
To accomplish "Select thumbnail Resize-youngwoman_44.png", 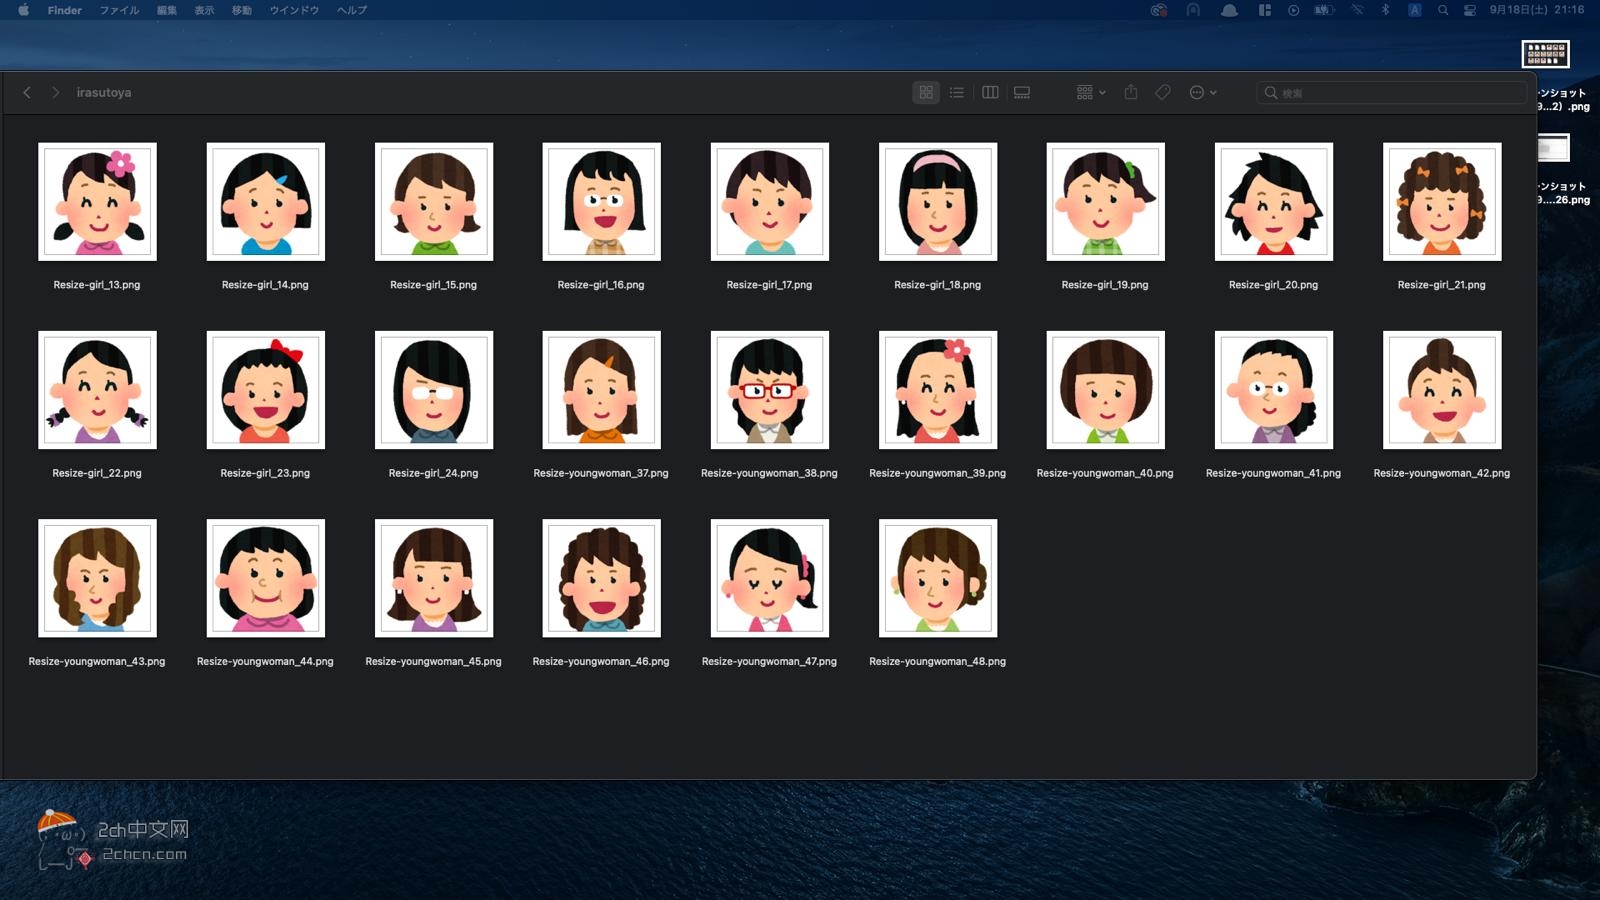I will (265, 578).
